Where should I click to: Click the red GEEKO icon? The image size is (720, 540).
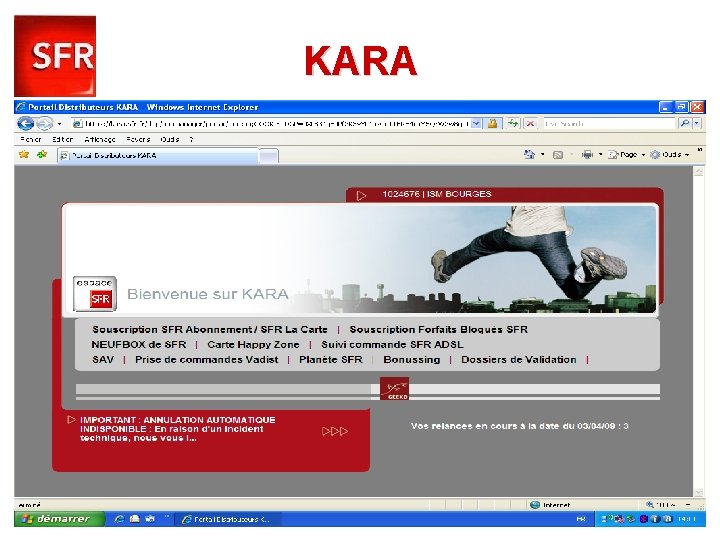coord(394,389)
